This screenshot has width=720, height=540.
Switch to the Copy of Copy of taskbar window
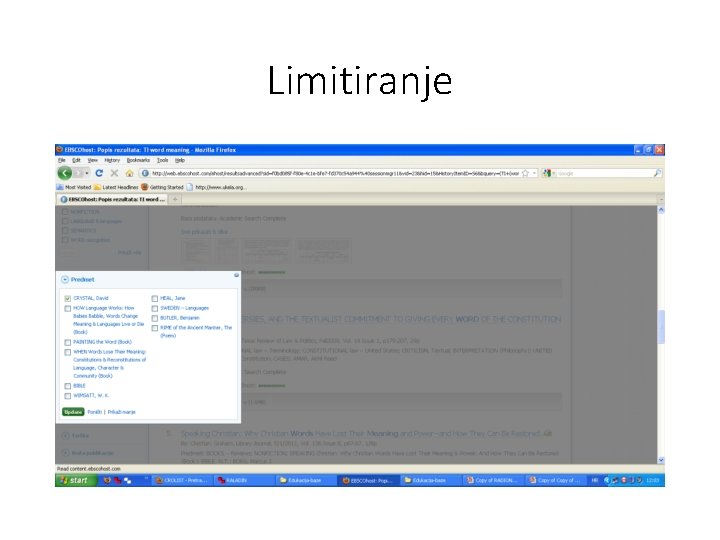point(554,480)
